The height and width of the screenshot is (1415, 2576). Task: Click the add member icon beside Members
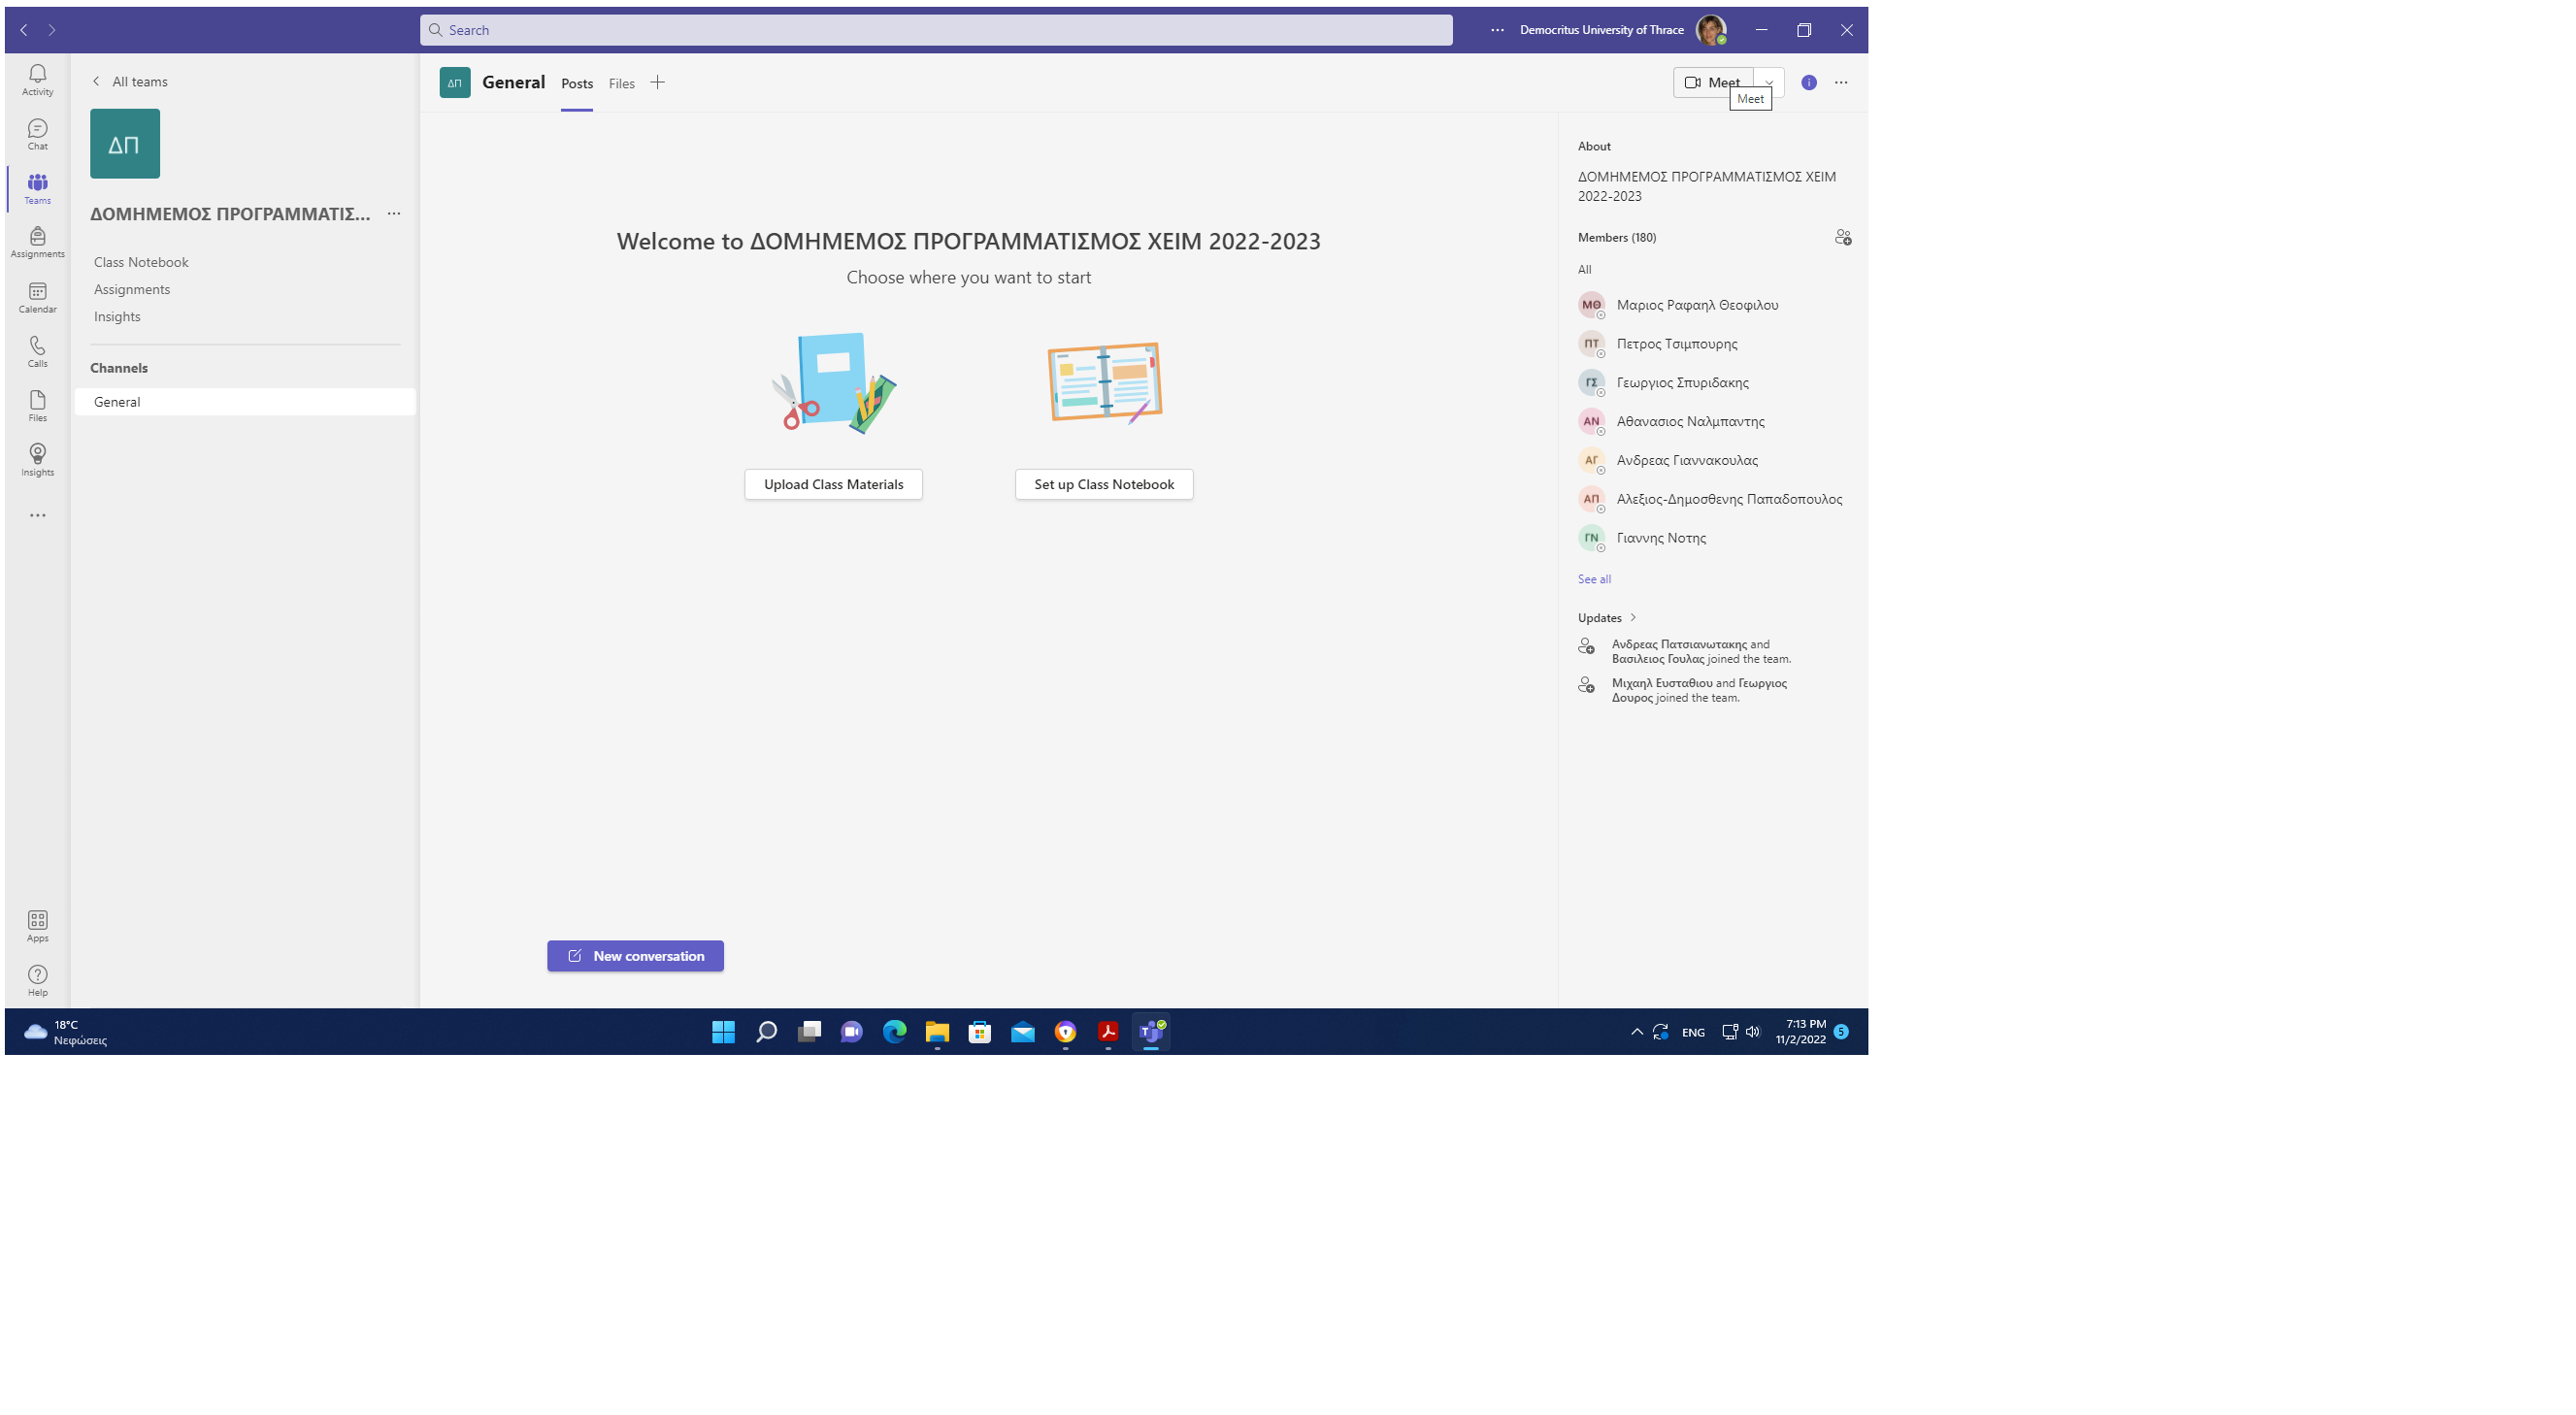(1842, 237)
